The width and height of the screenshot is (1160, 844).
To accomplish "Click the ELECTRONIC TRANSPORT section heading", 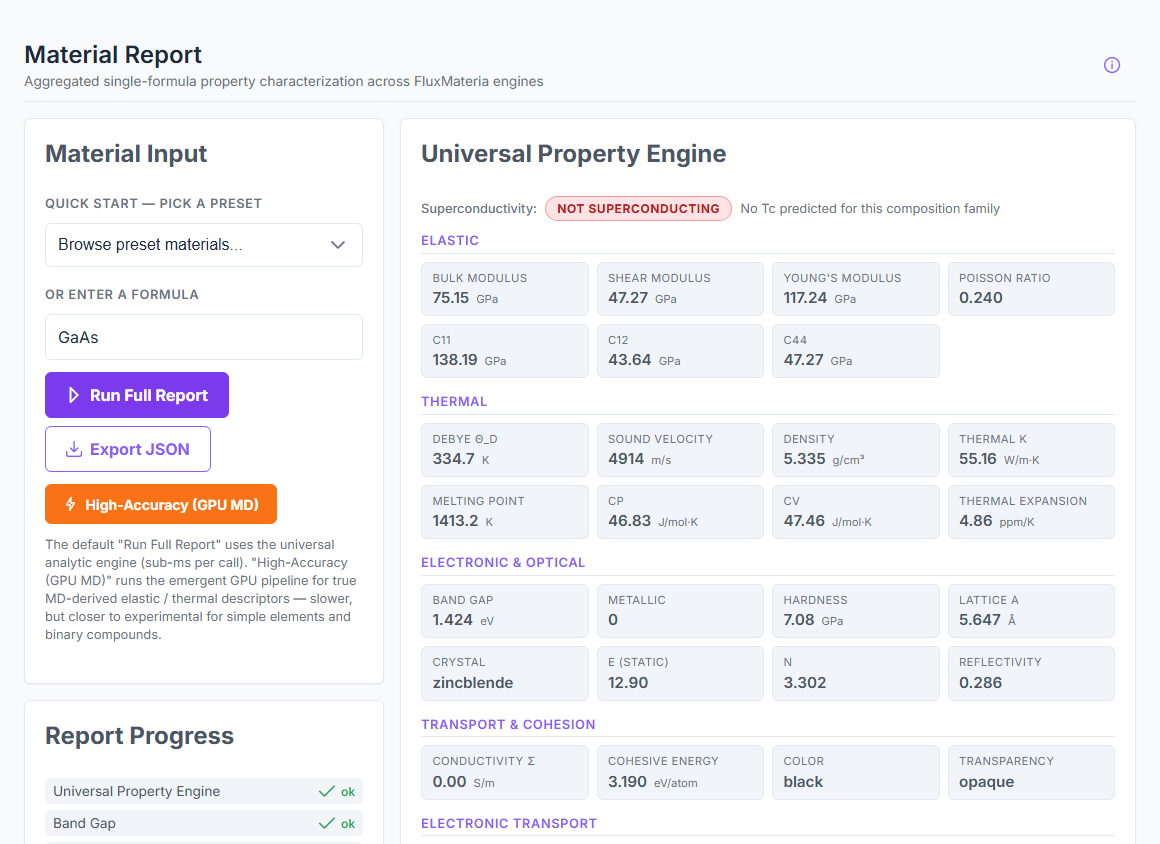I will pyautogui.click(x=509, y=824).
